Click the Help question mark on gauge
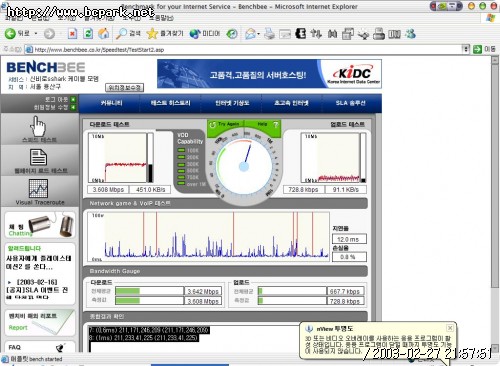Screen dimensions: 500x366 click(276, 124)
